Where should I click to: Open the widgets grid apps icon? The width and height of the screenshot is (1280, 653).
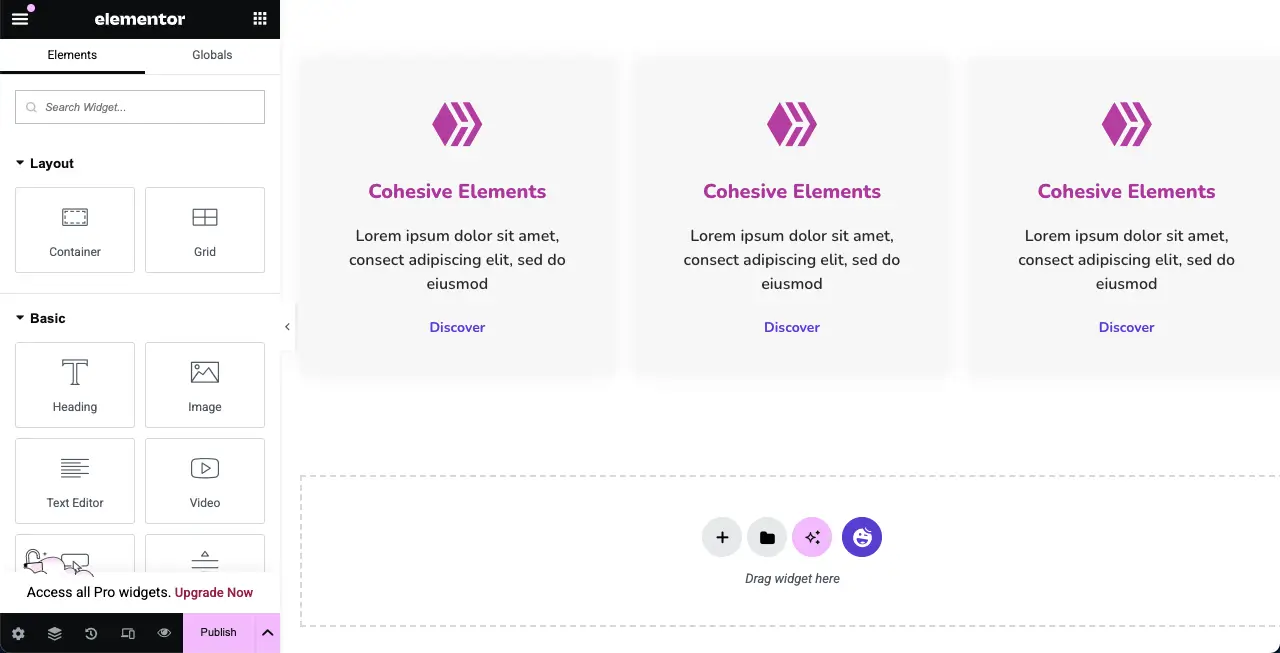click(260, 18)
